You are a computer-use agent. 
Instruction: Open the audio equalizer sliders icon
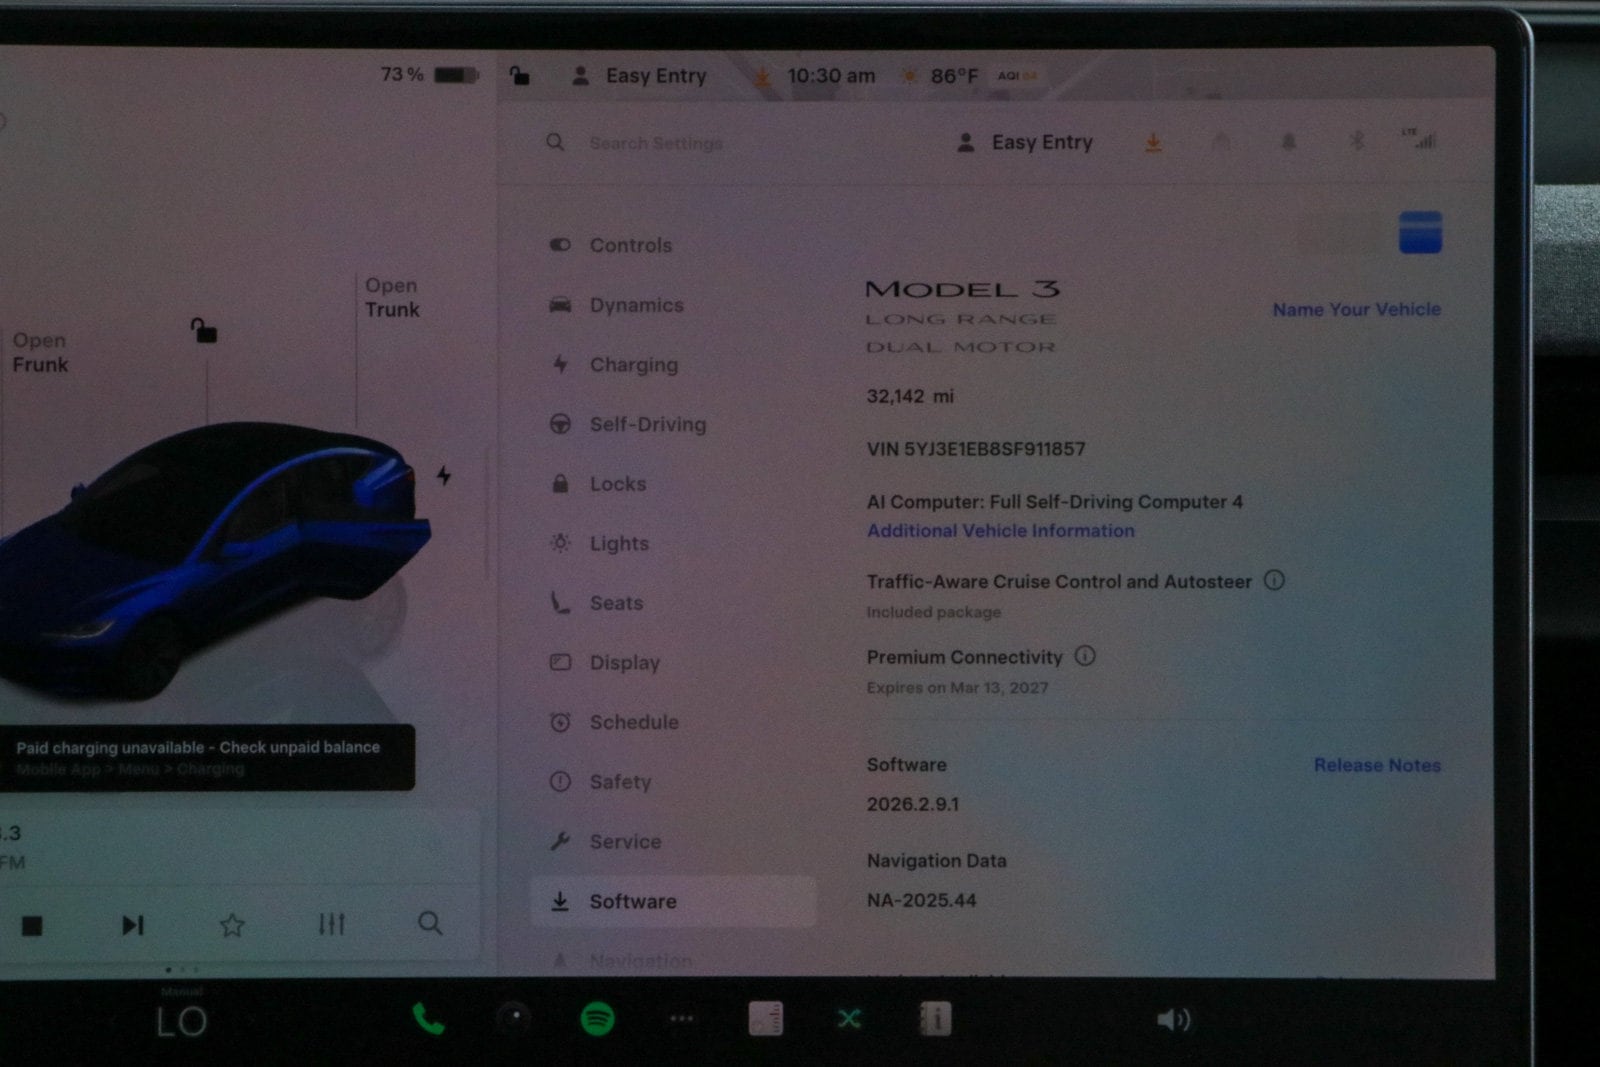pyautogui.click(x=331, y=924)
